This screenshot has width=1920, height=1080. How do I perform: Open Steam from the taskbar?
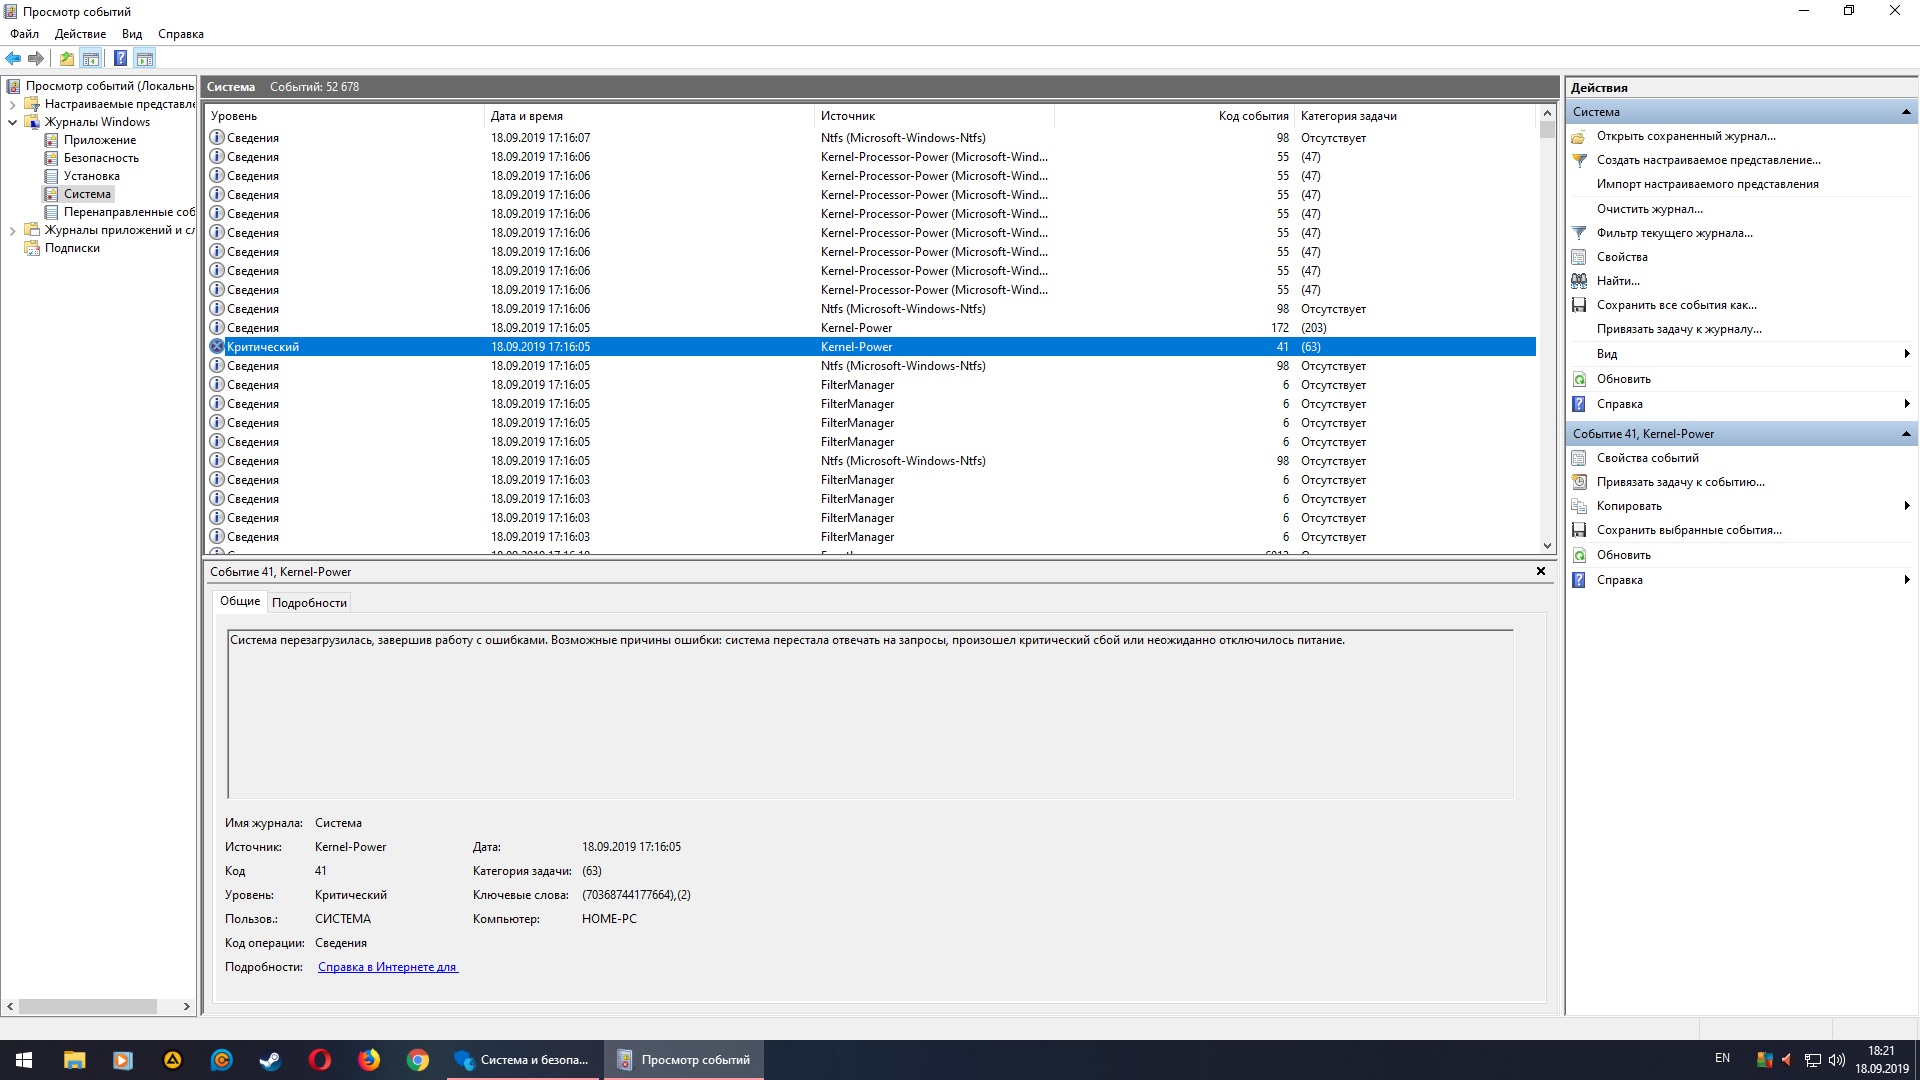pyautogui.click(x=270, y=1060)
